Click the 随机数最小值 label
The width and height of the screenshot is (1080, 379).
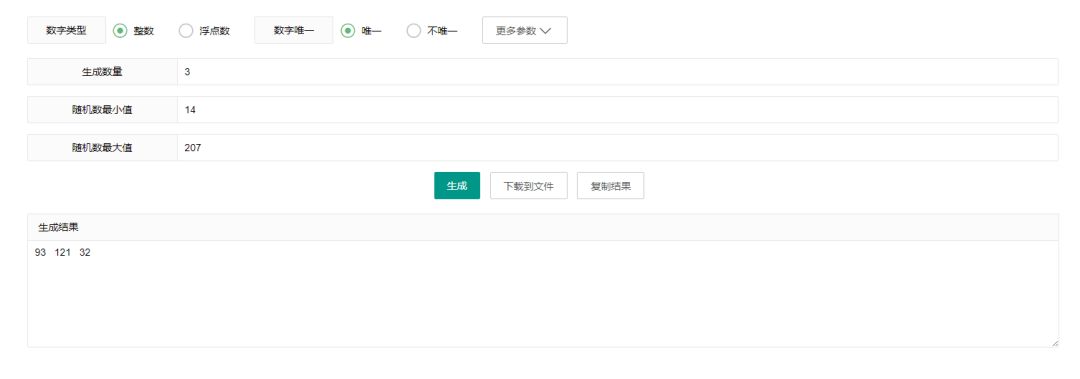pyautogui.click(x=102, y=110)
